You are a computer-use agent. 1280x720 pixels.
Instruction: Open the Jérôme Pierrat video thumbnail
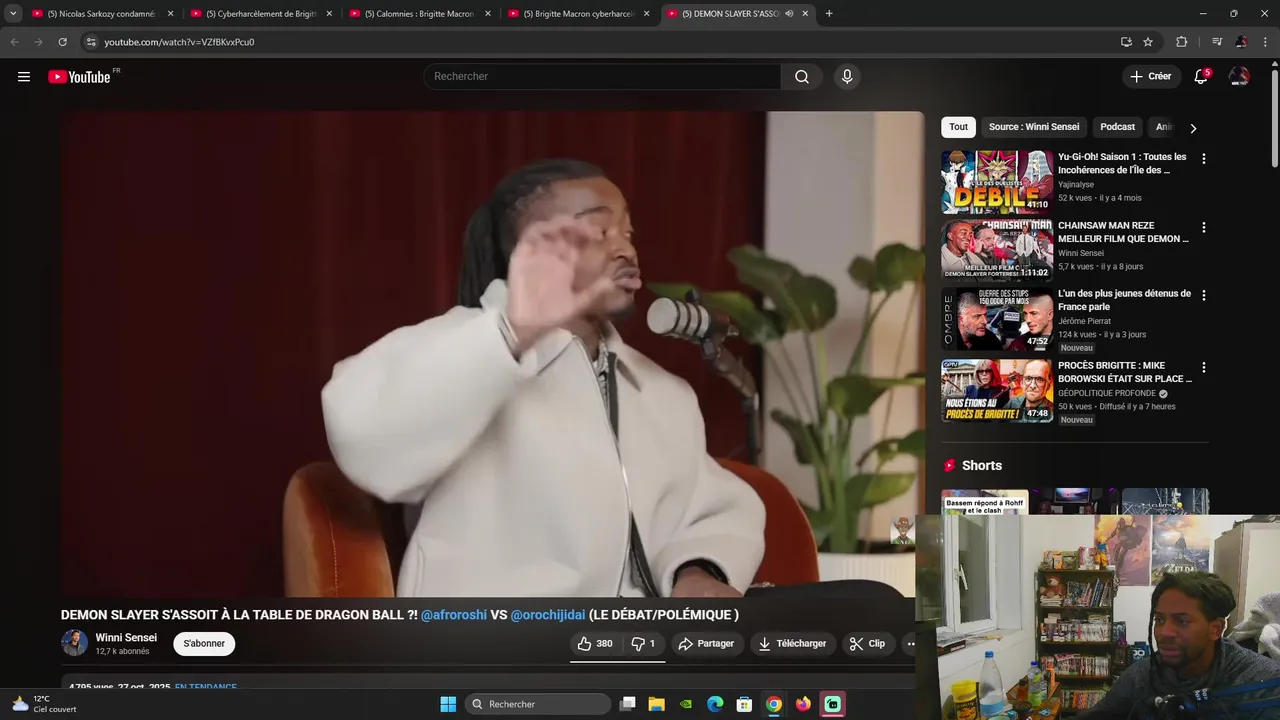coord(997,319)
